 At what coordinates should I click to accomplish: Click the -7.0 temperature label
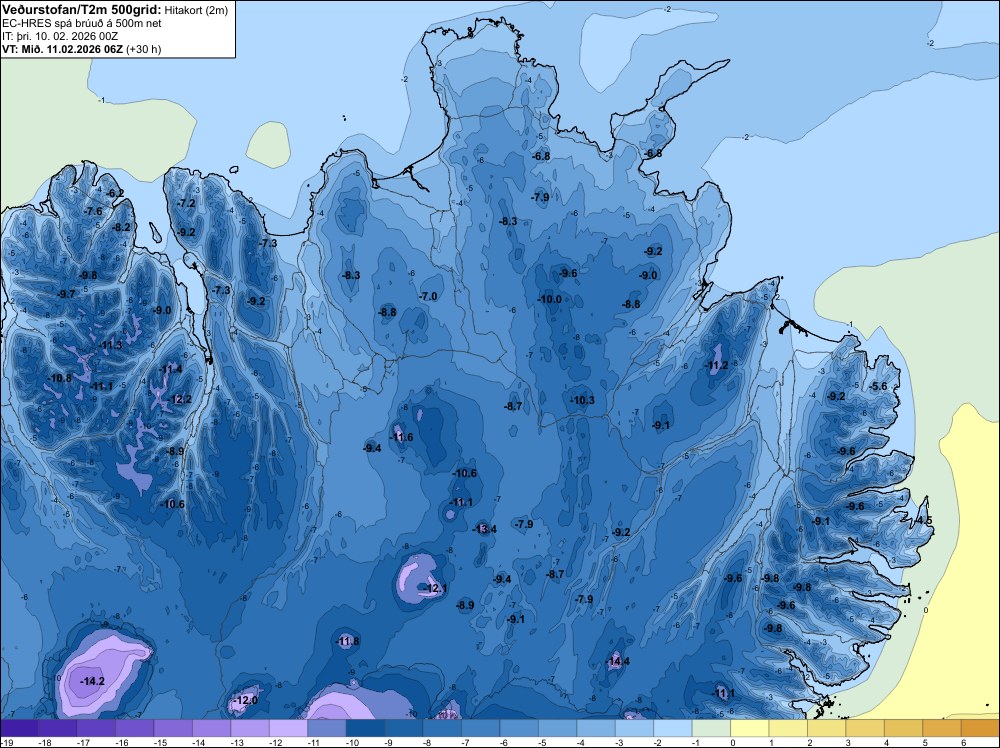(x=428, y=297)
